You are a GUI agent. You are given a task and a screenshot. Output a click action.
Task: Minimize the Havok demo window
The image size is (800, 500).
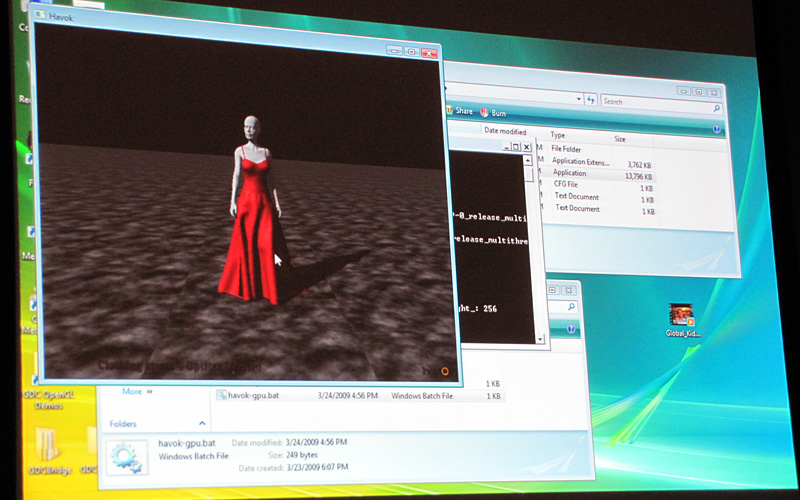(394, 51)
